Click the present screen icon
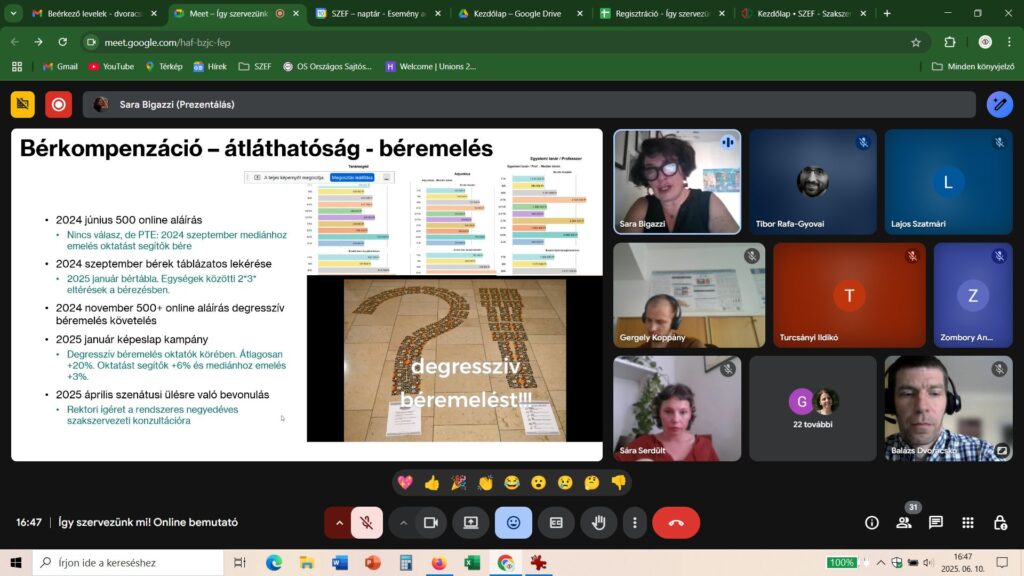 click(470, 522)
